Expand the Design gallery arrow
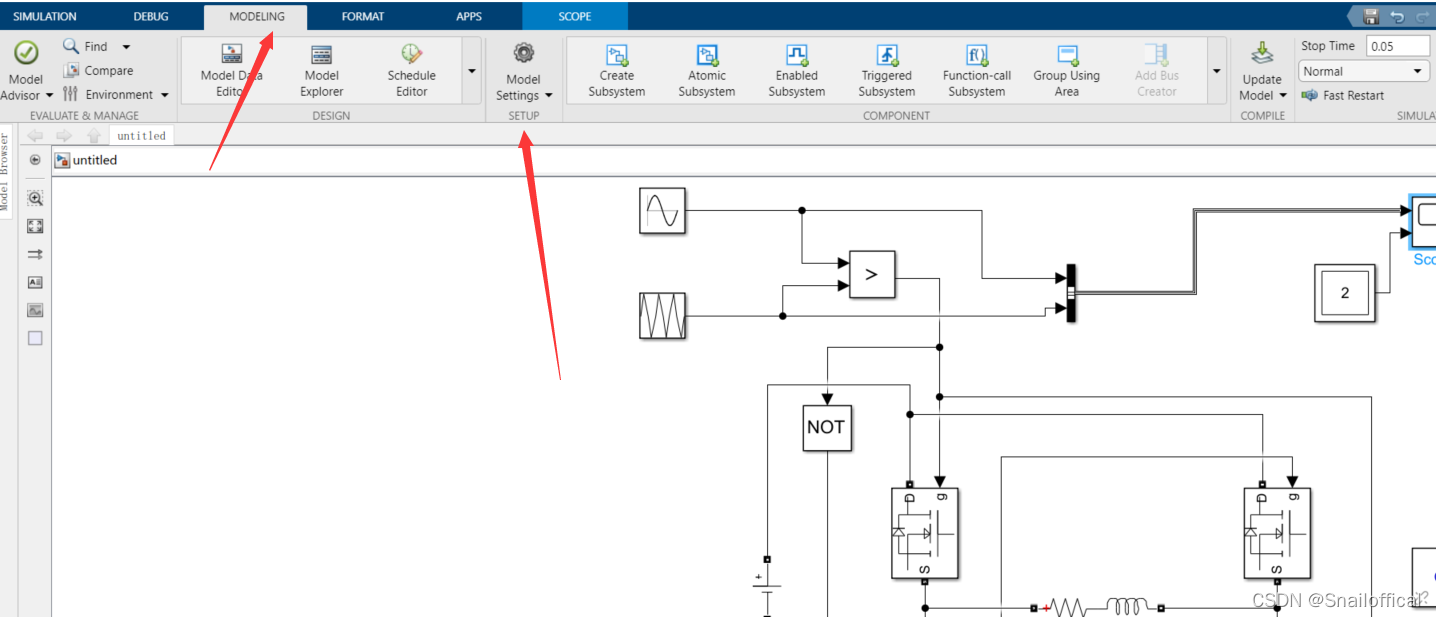 pos(472,70)
